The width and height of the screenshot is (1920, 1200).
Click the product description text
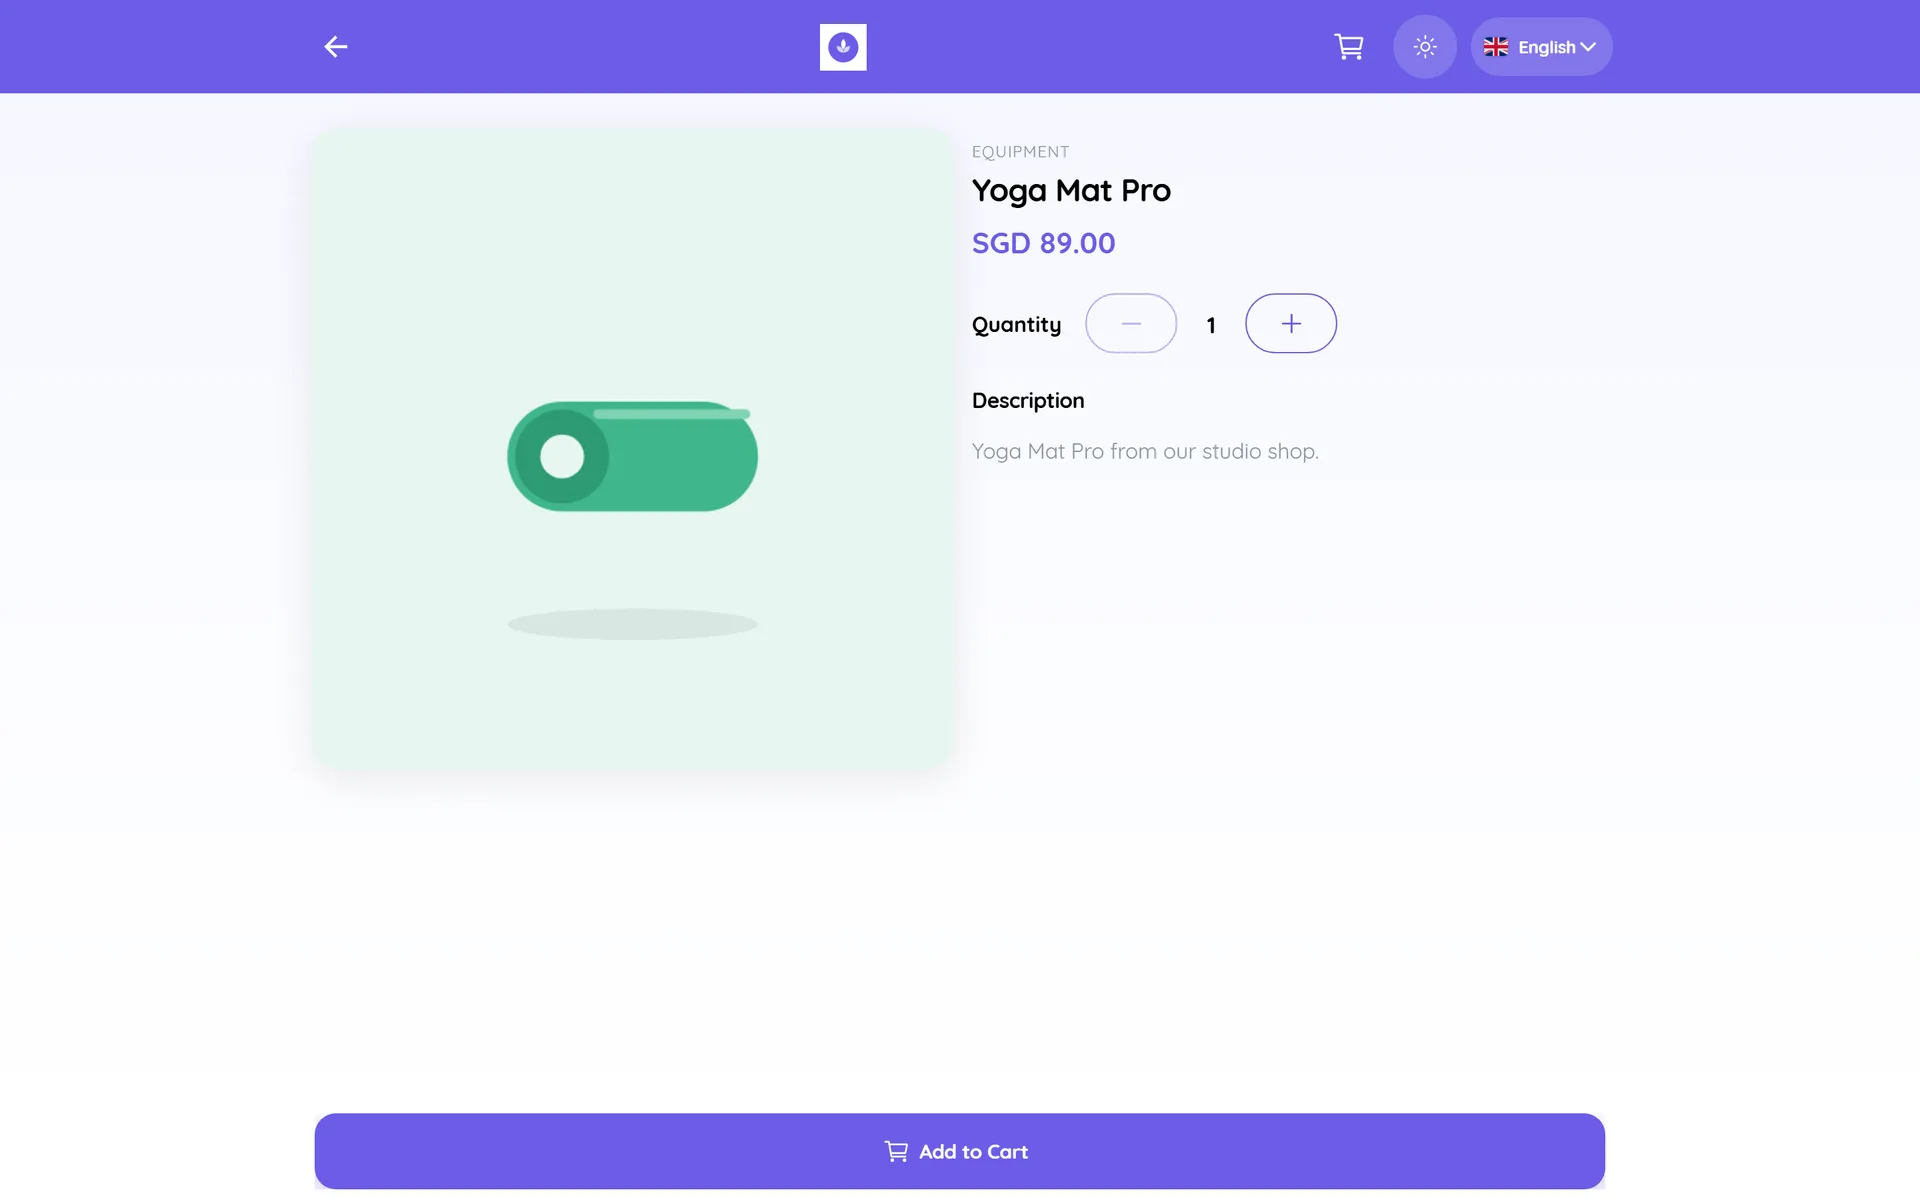pyautogui.click(x=1145, y=451)
